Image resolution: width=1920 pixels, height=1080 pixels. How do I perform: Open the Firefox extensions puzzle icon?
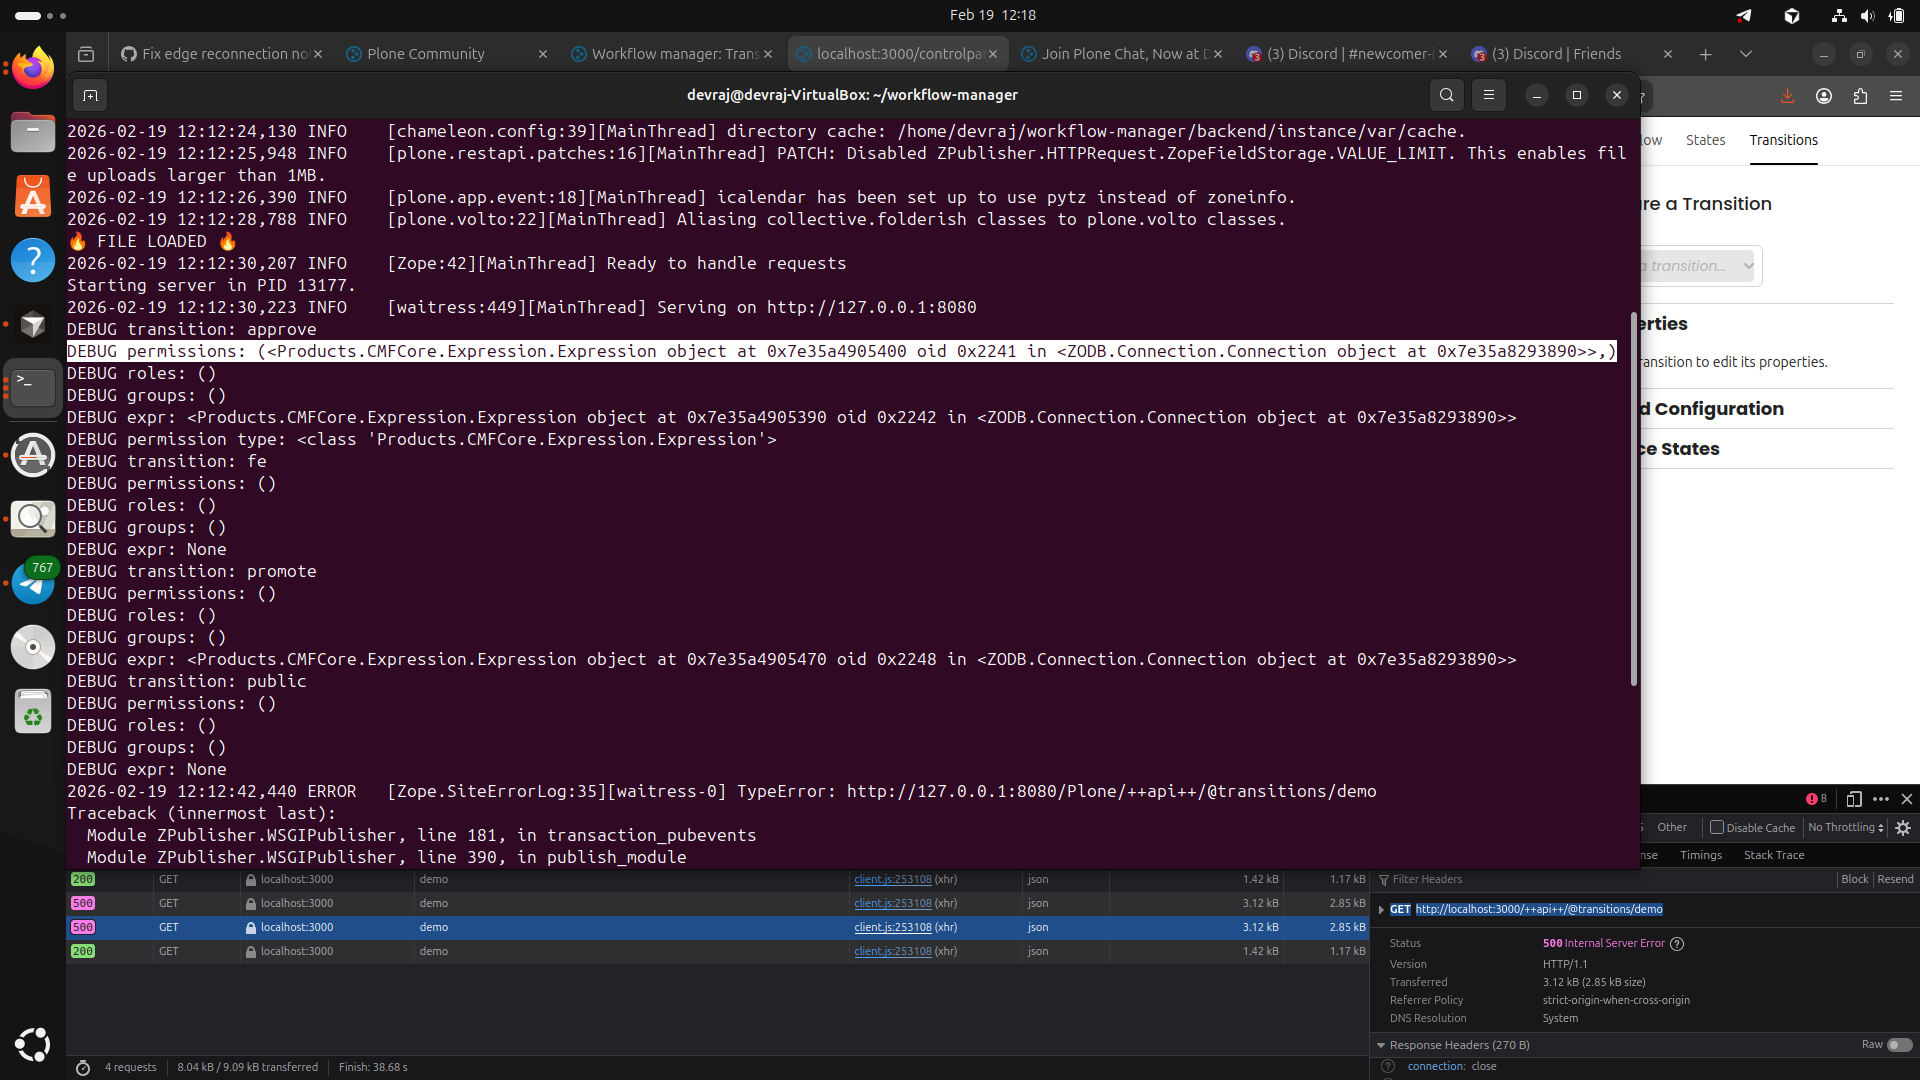click(x=1860, y=96)
